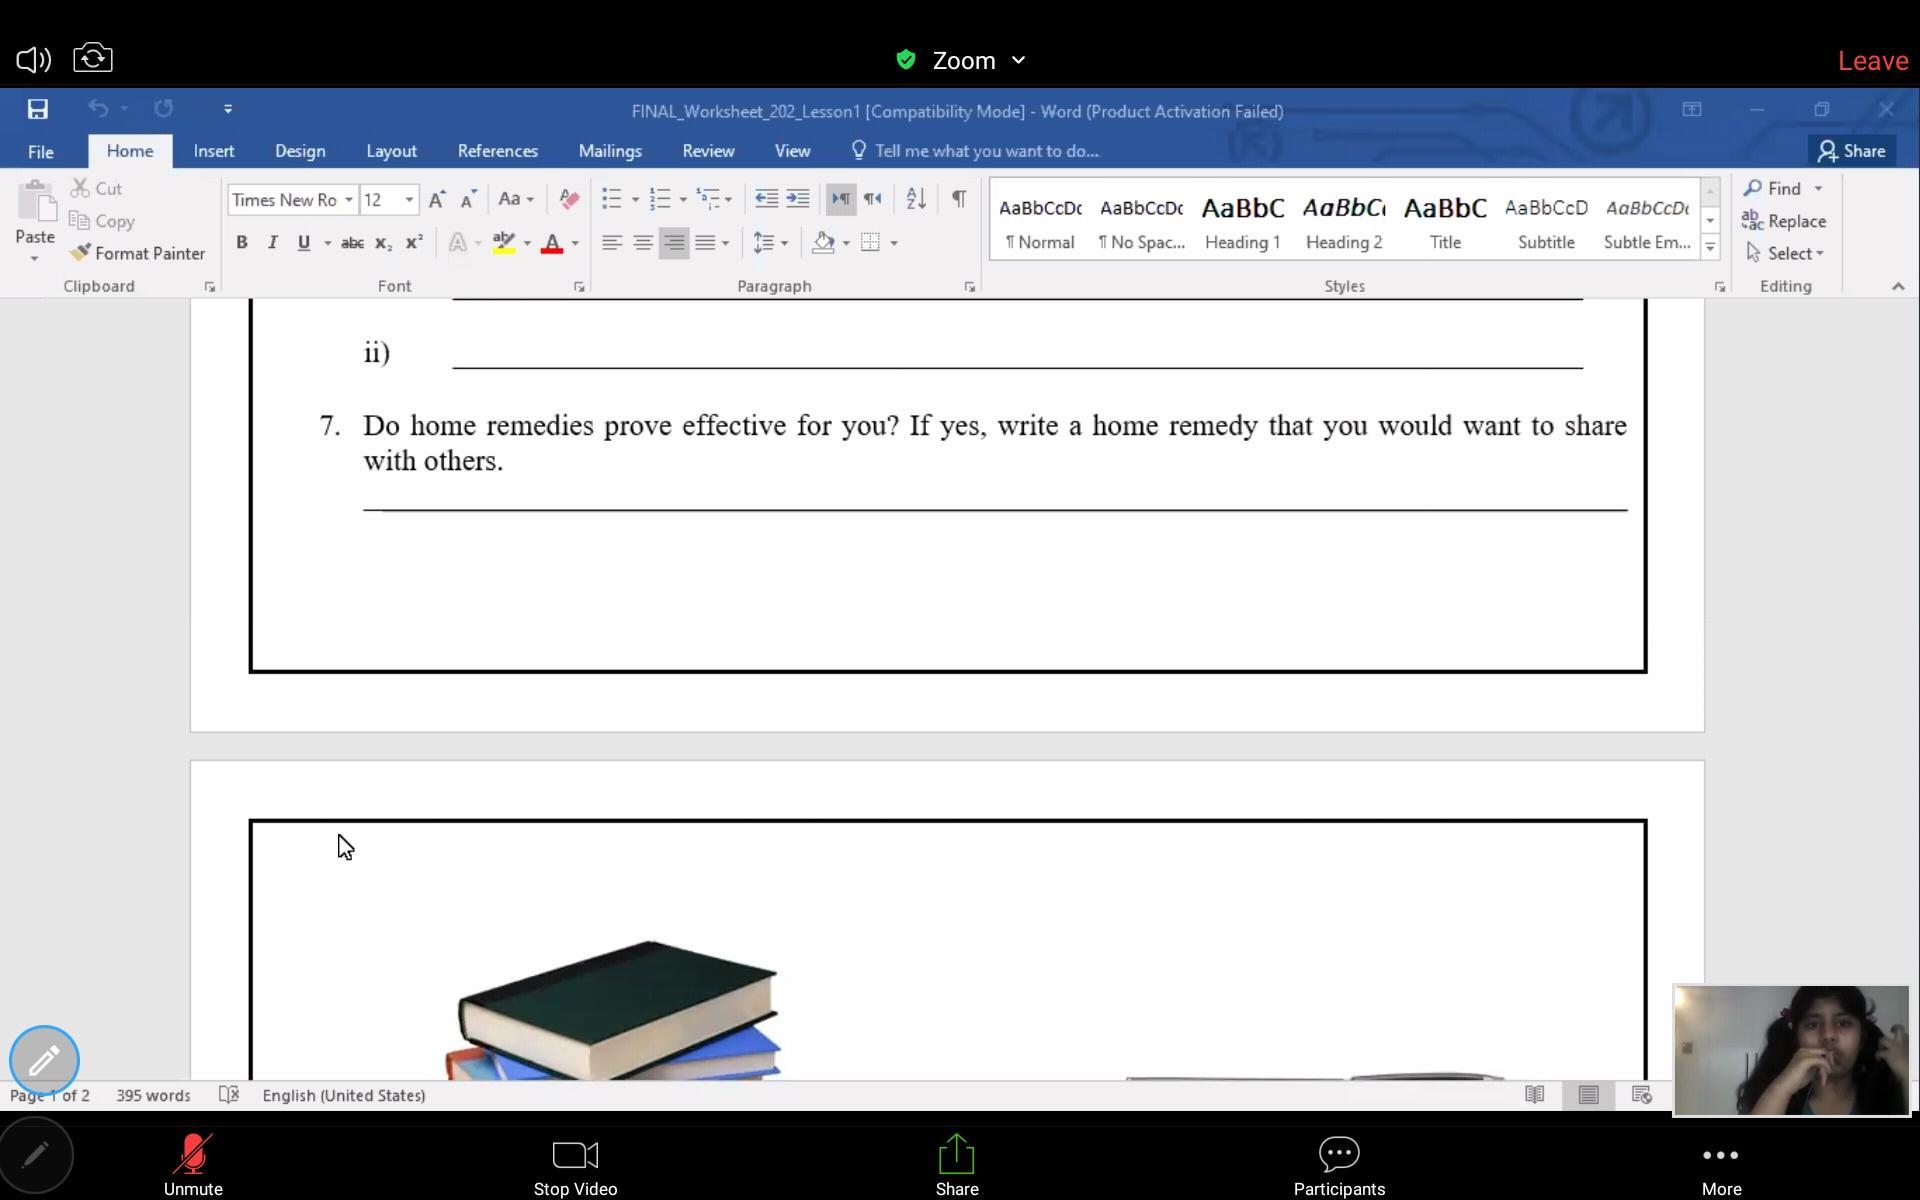The width and height of the screenshot is (1920, 1200).
Task: Click the Clear All Formatting eraser icon
Action: coord(569,198)
